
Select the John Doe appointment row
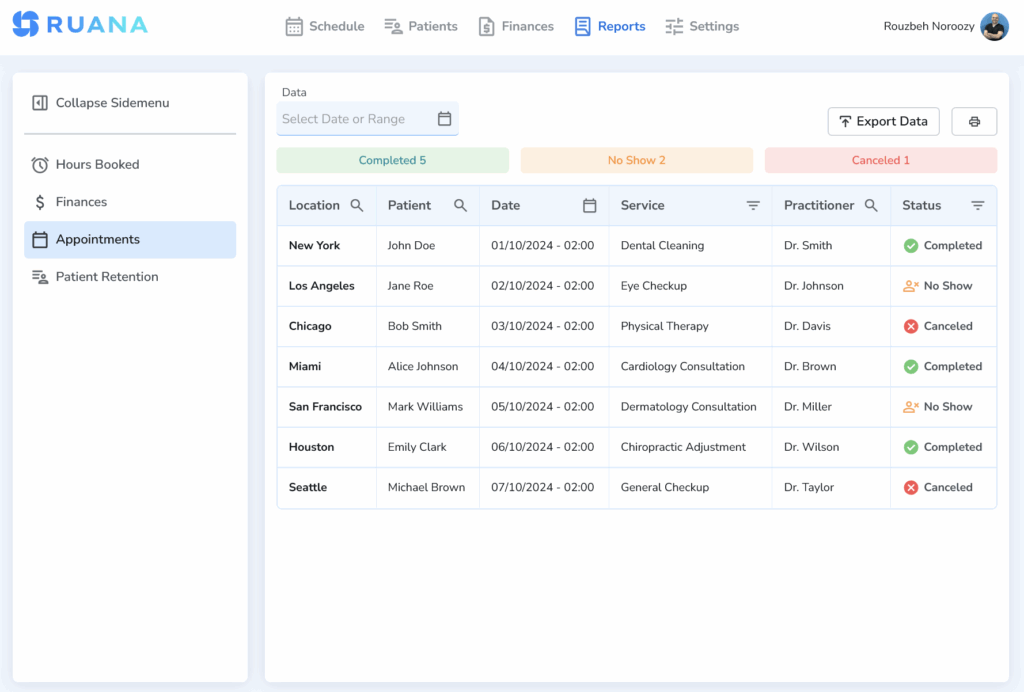tap(600, 245)
